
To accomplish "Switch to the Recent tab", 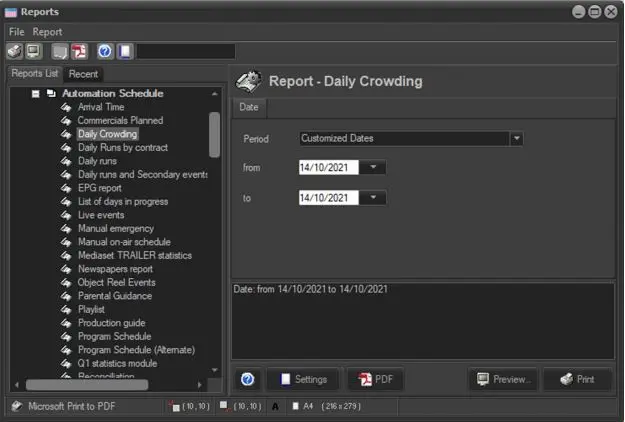I will [83, 74].
